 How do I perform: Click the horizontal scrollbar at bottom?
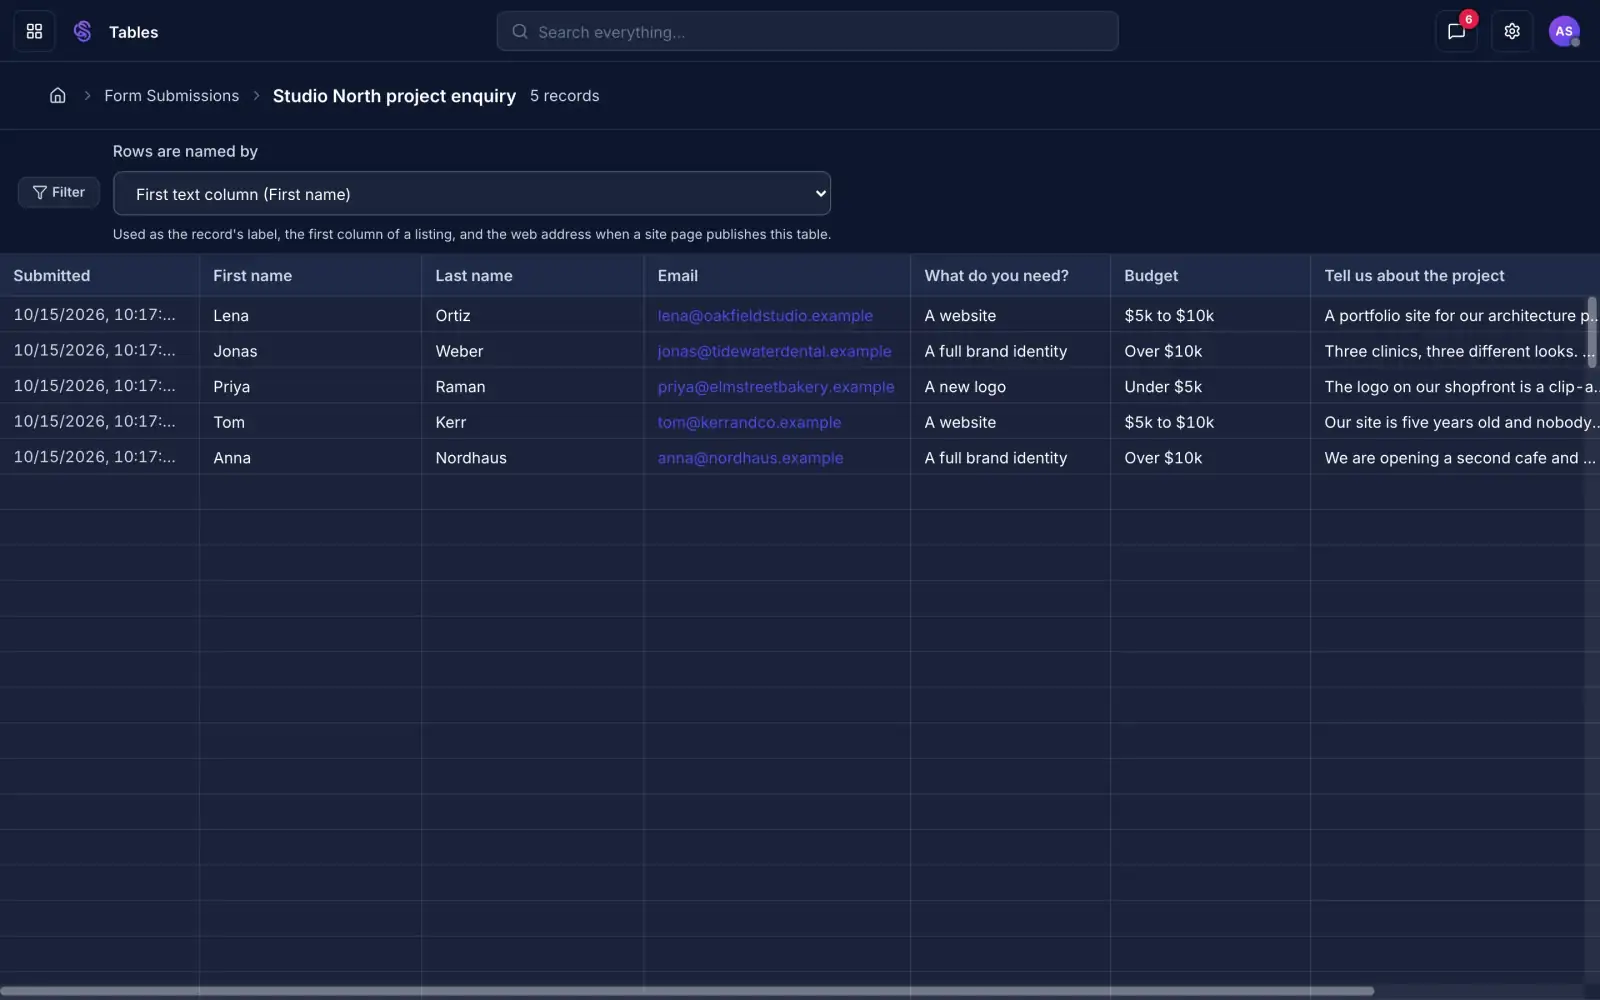(x=687, y=991)
